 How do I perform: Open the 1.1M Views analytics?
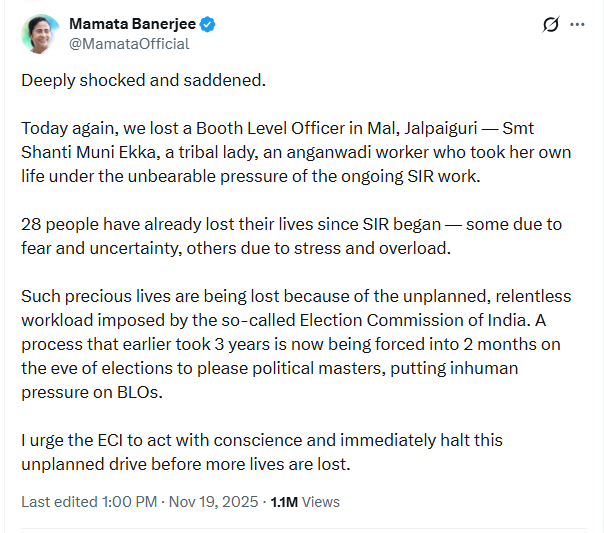click(x=305, y=502)
